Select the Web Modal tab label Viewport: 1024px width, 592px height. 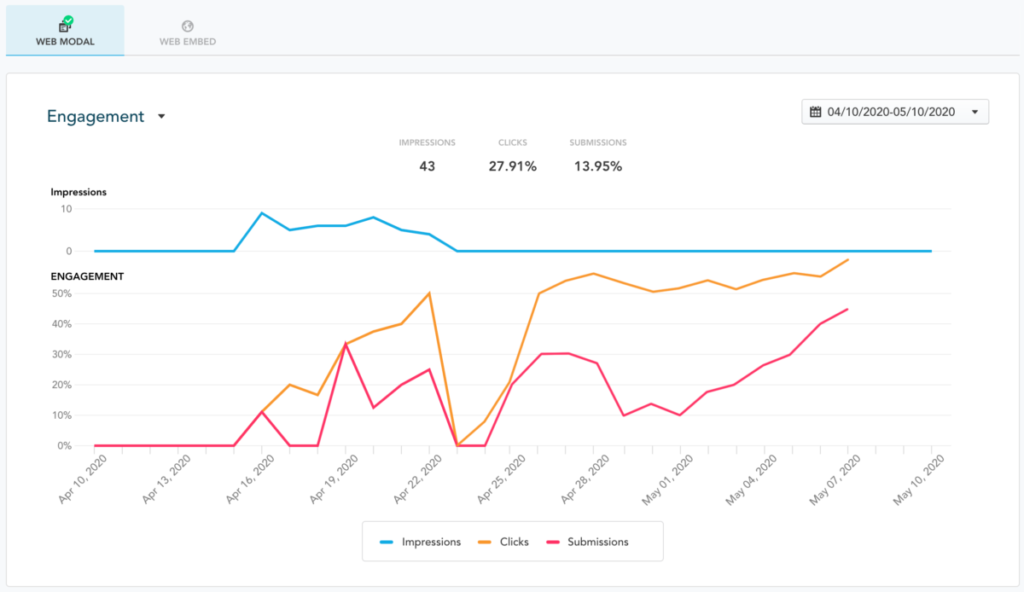pos(65,42)
